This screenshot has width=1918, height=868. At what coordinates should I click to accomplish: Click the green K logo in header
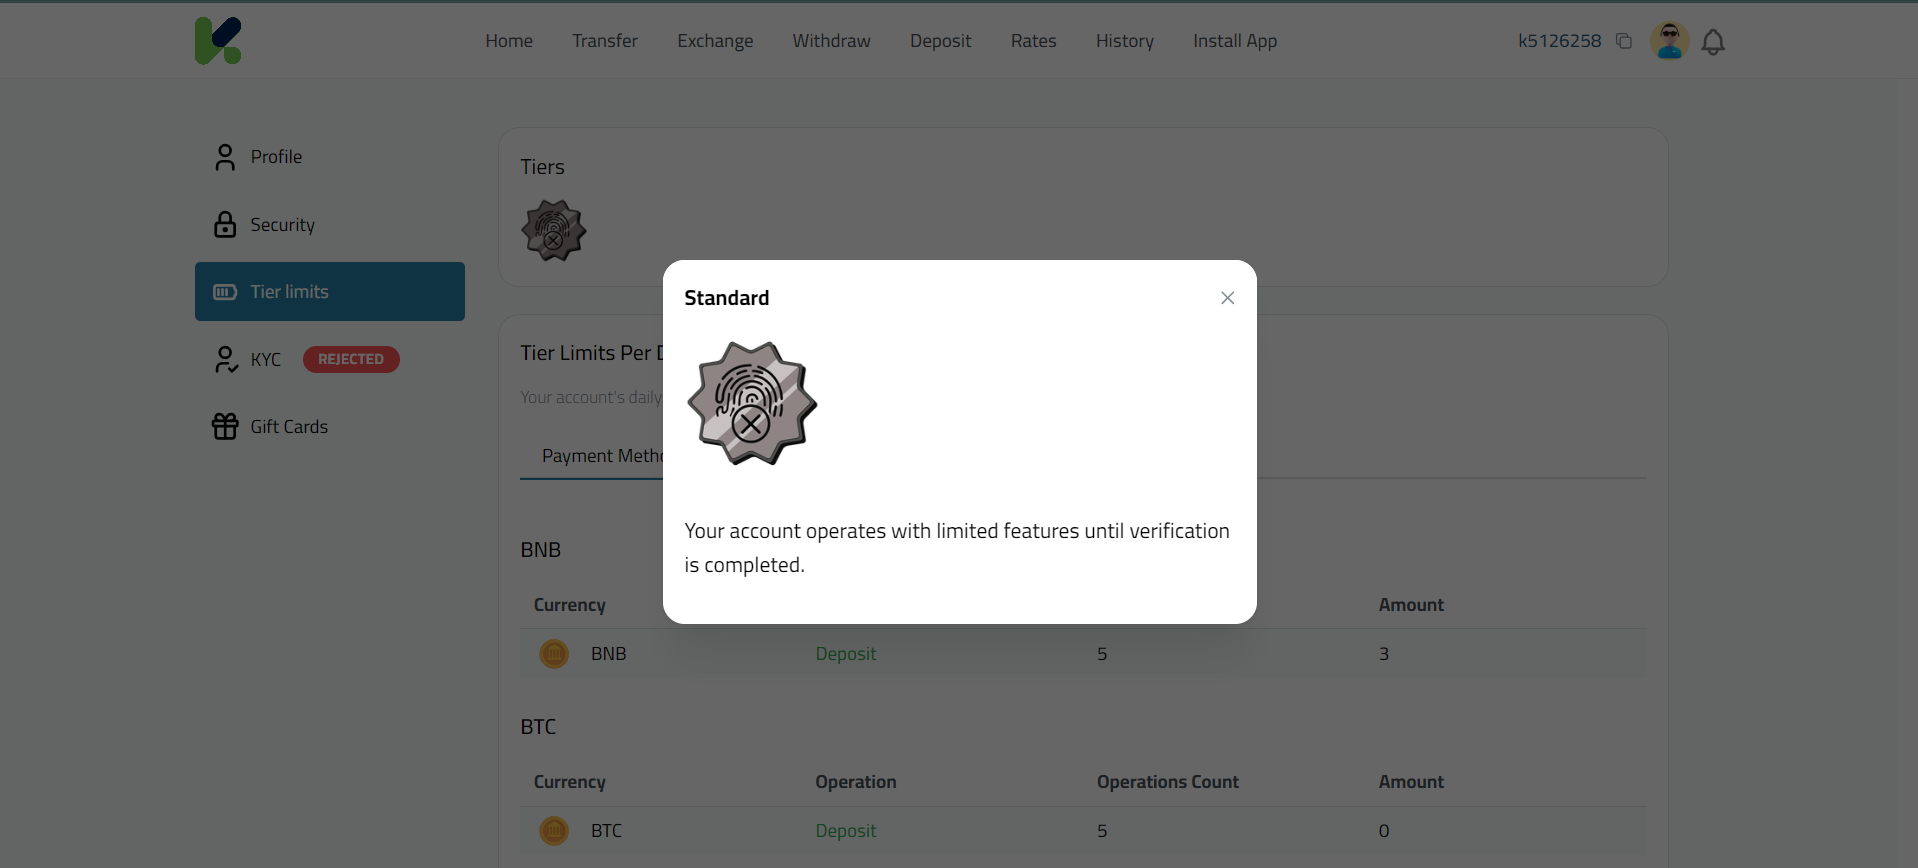tap(218, 41)
